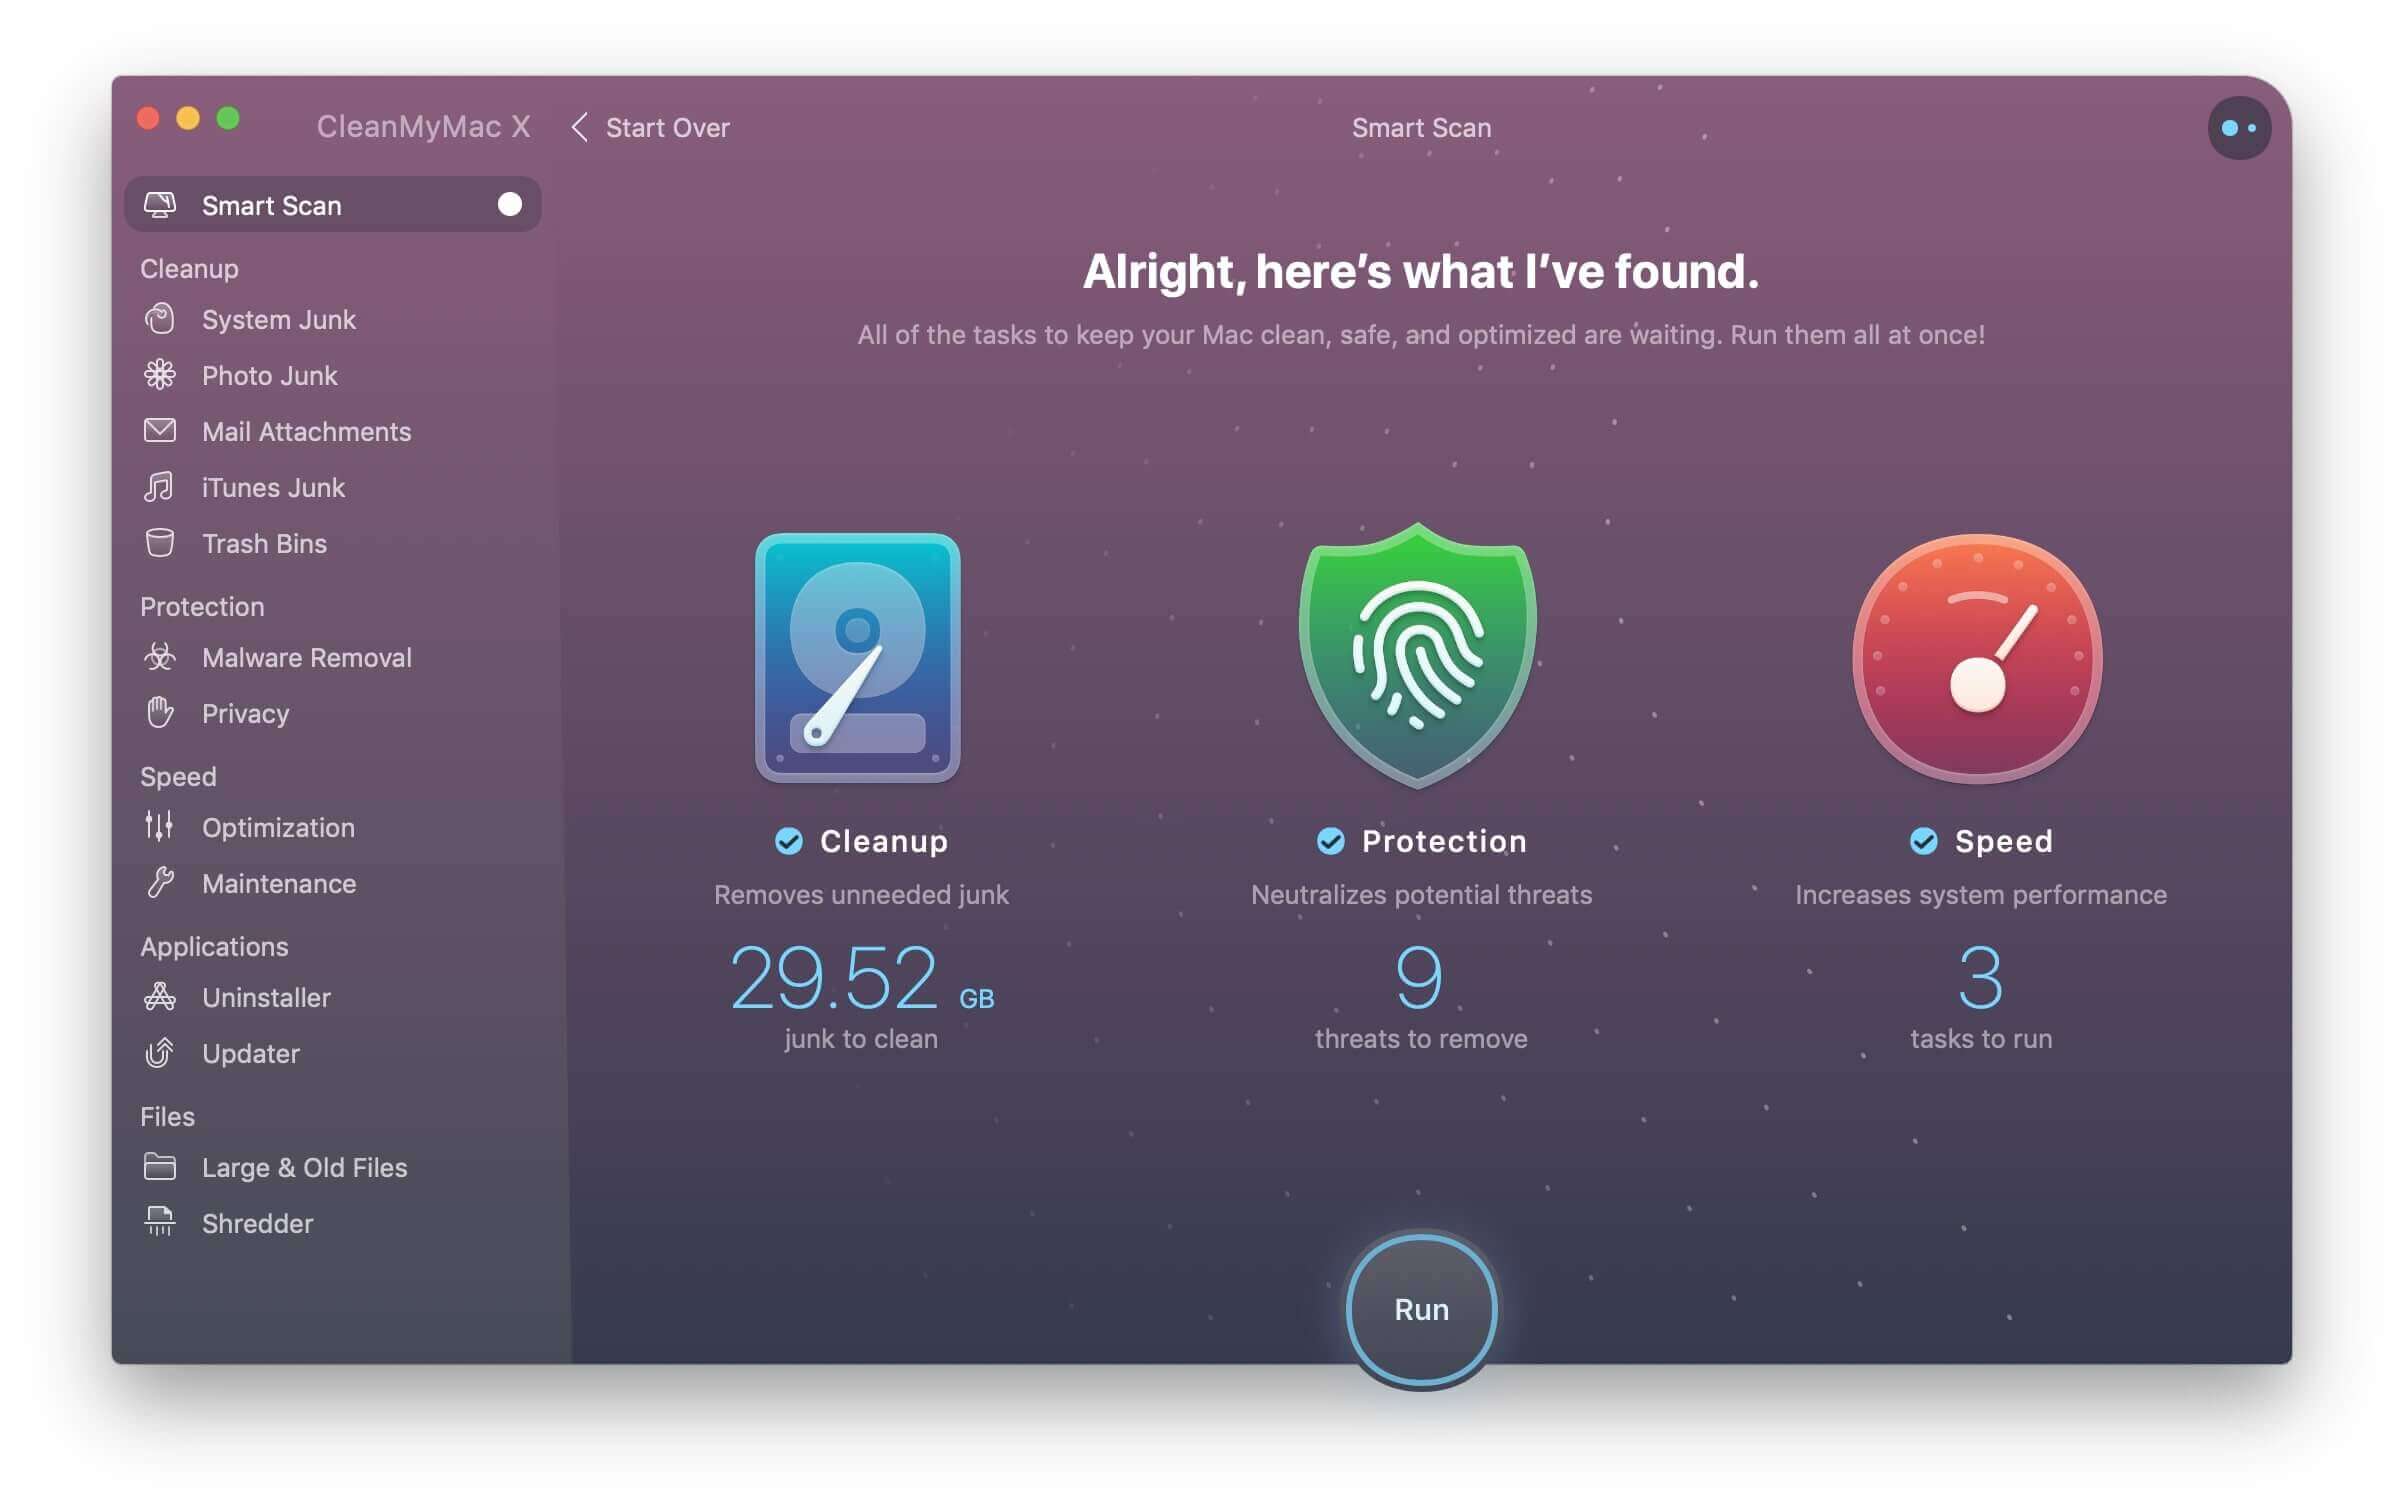Expand Cleanup section in sidebar

pos(188,268)
